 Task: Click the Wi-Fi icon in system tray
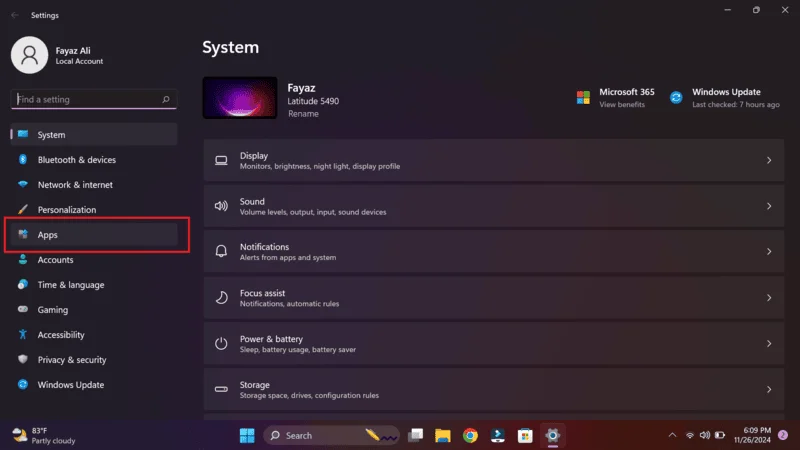point(690,435)
